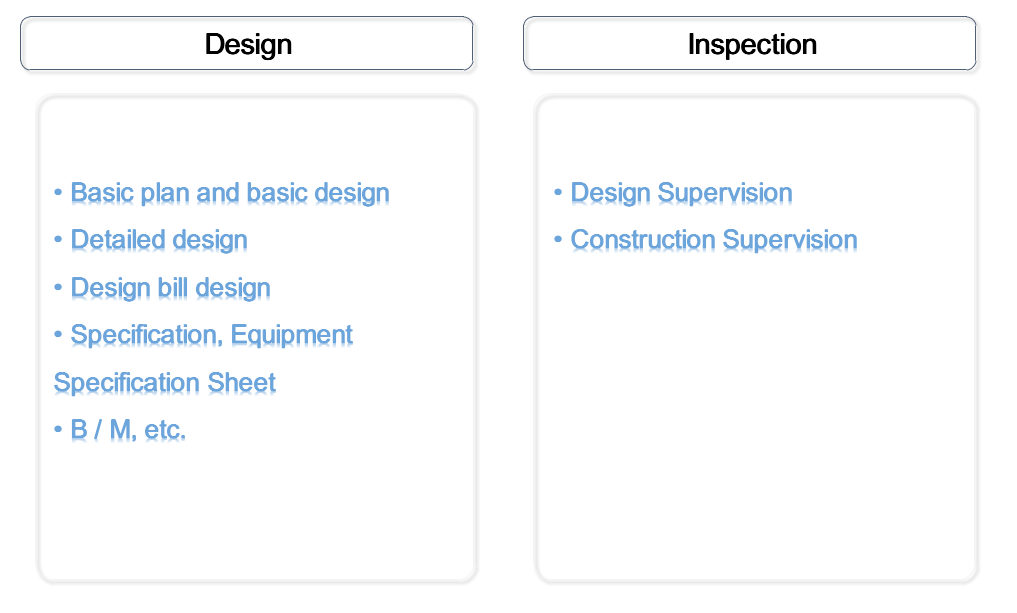This screenshot has width=1017, height=613.
Task: Choose the 'Design bill design' entry
Action: click(x=171, y=288)
